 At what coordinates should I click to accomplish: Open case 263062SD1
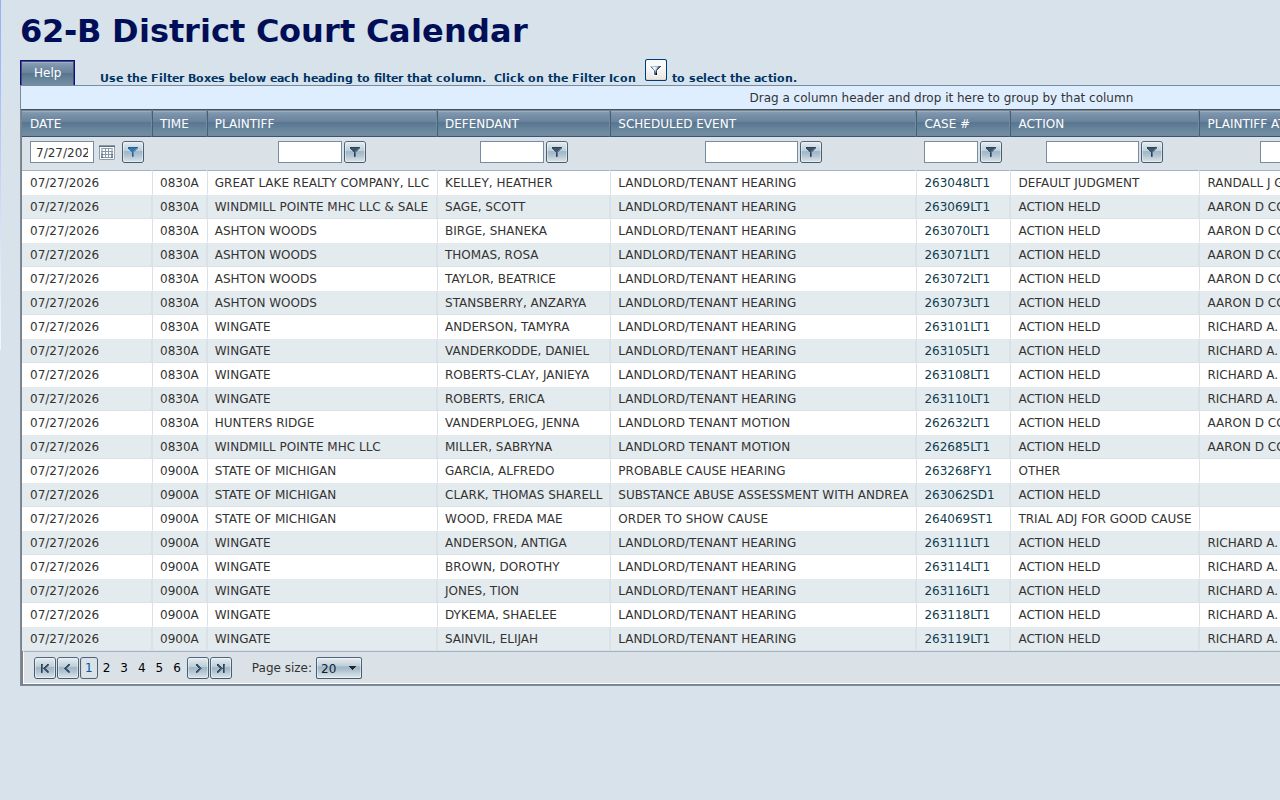(960, 495)
